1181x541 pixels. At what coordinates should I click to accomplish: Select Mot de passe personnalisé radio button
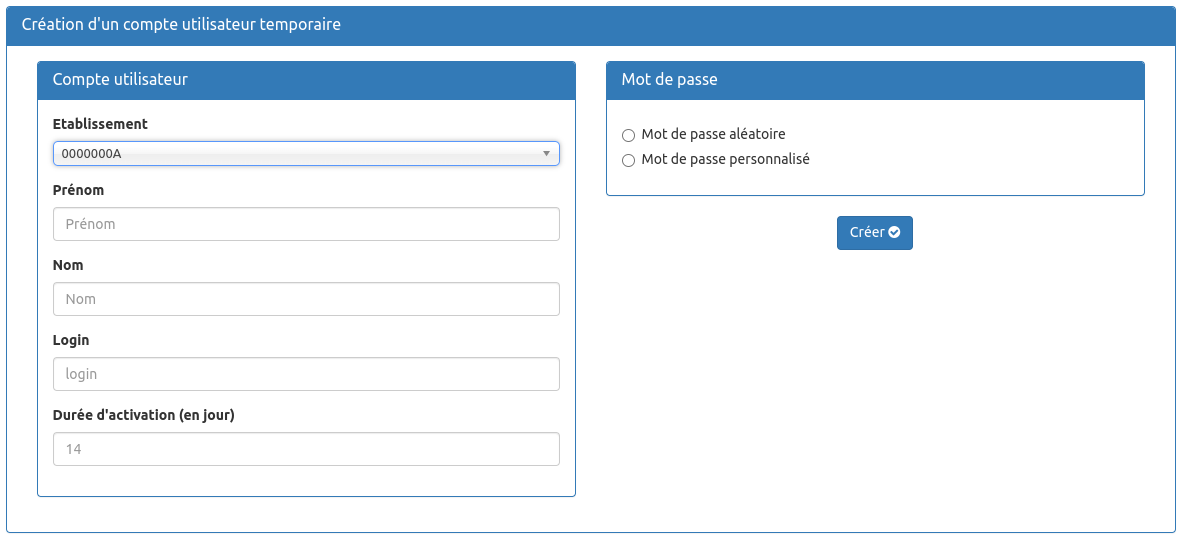click(x=628, y=160)
